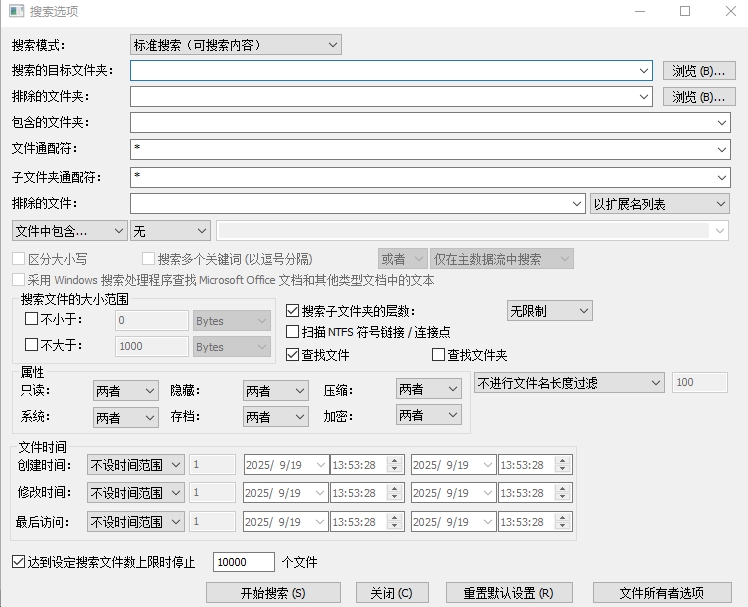This screenshot has width=748, height=607.
Task: Click 浏览 button for 排除的文件夹
Action: (698, 97)
